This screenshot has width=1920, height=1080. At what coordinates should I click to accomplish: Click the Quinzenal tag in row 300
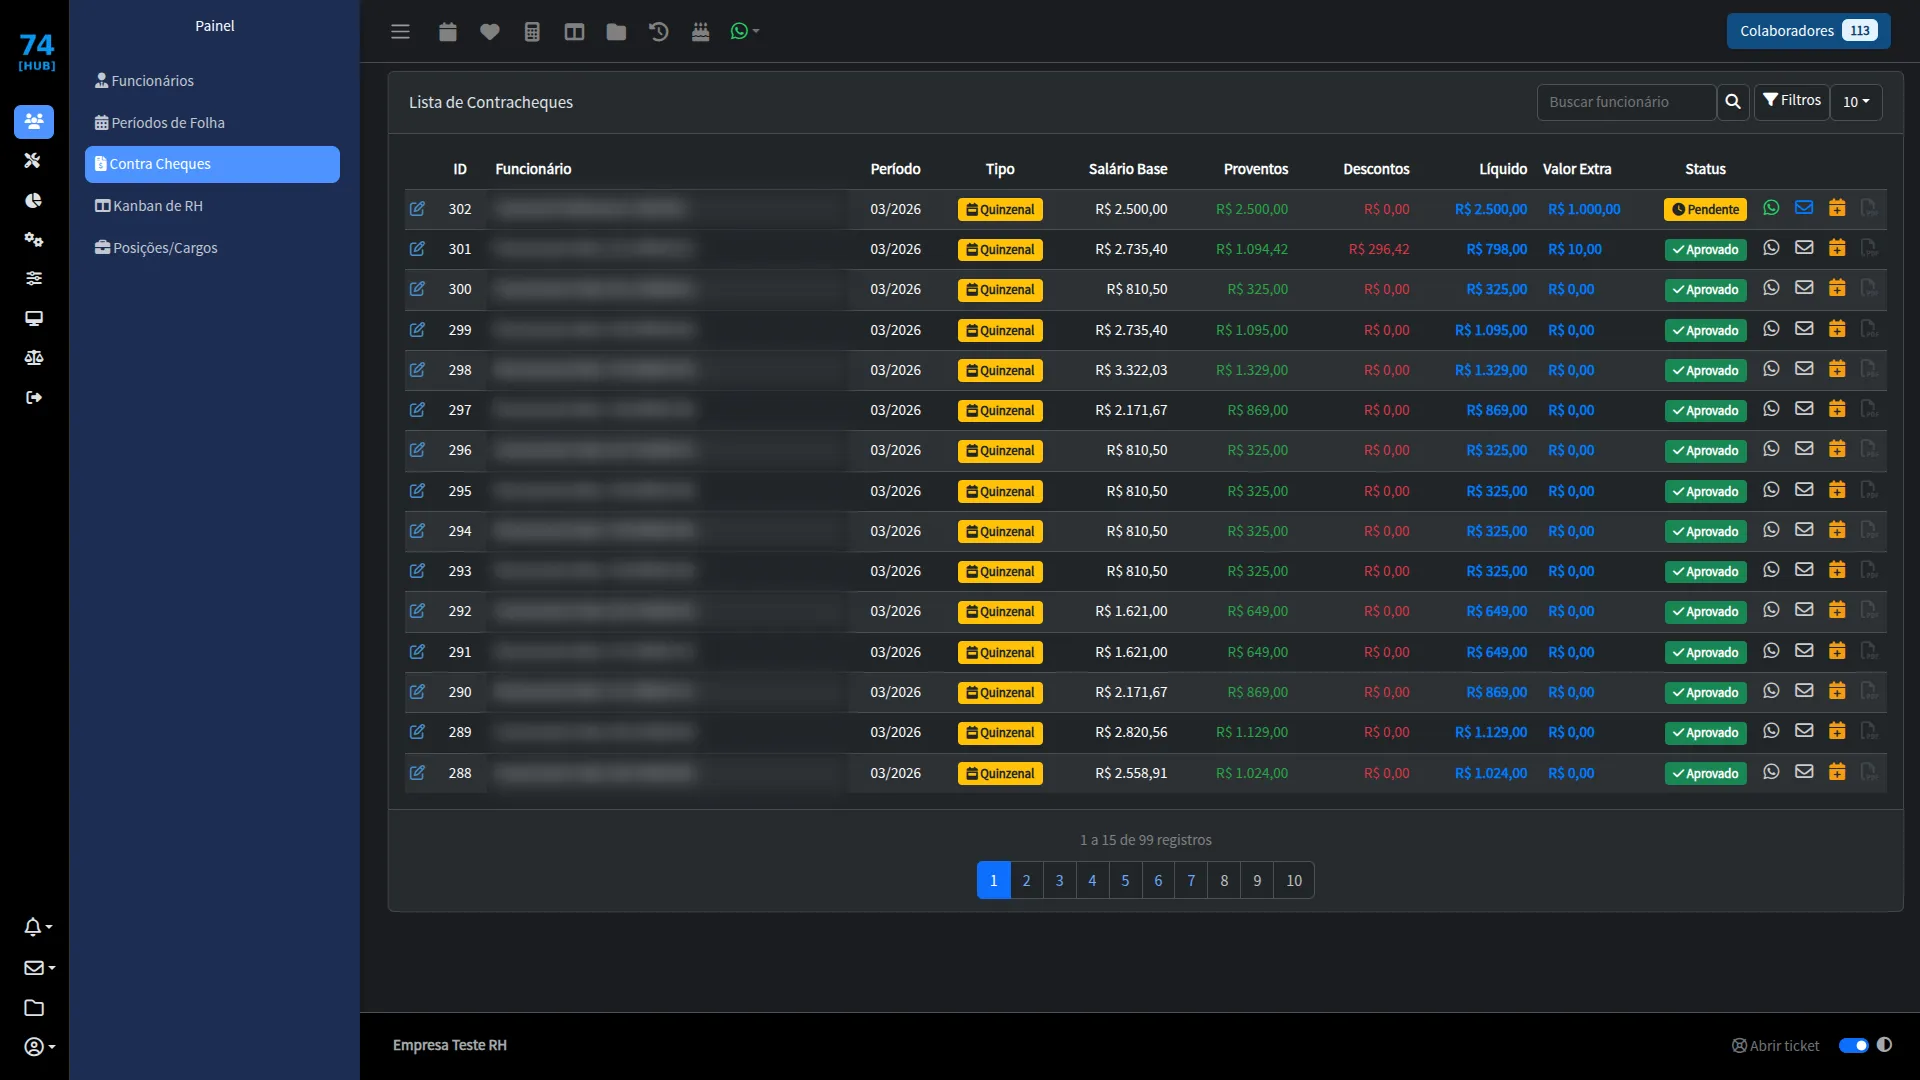1000,290
